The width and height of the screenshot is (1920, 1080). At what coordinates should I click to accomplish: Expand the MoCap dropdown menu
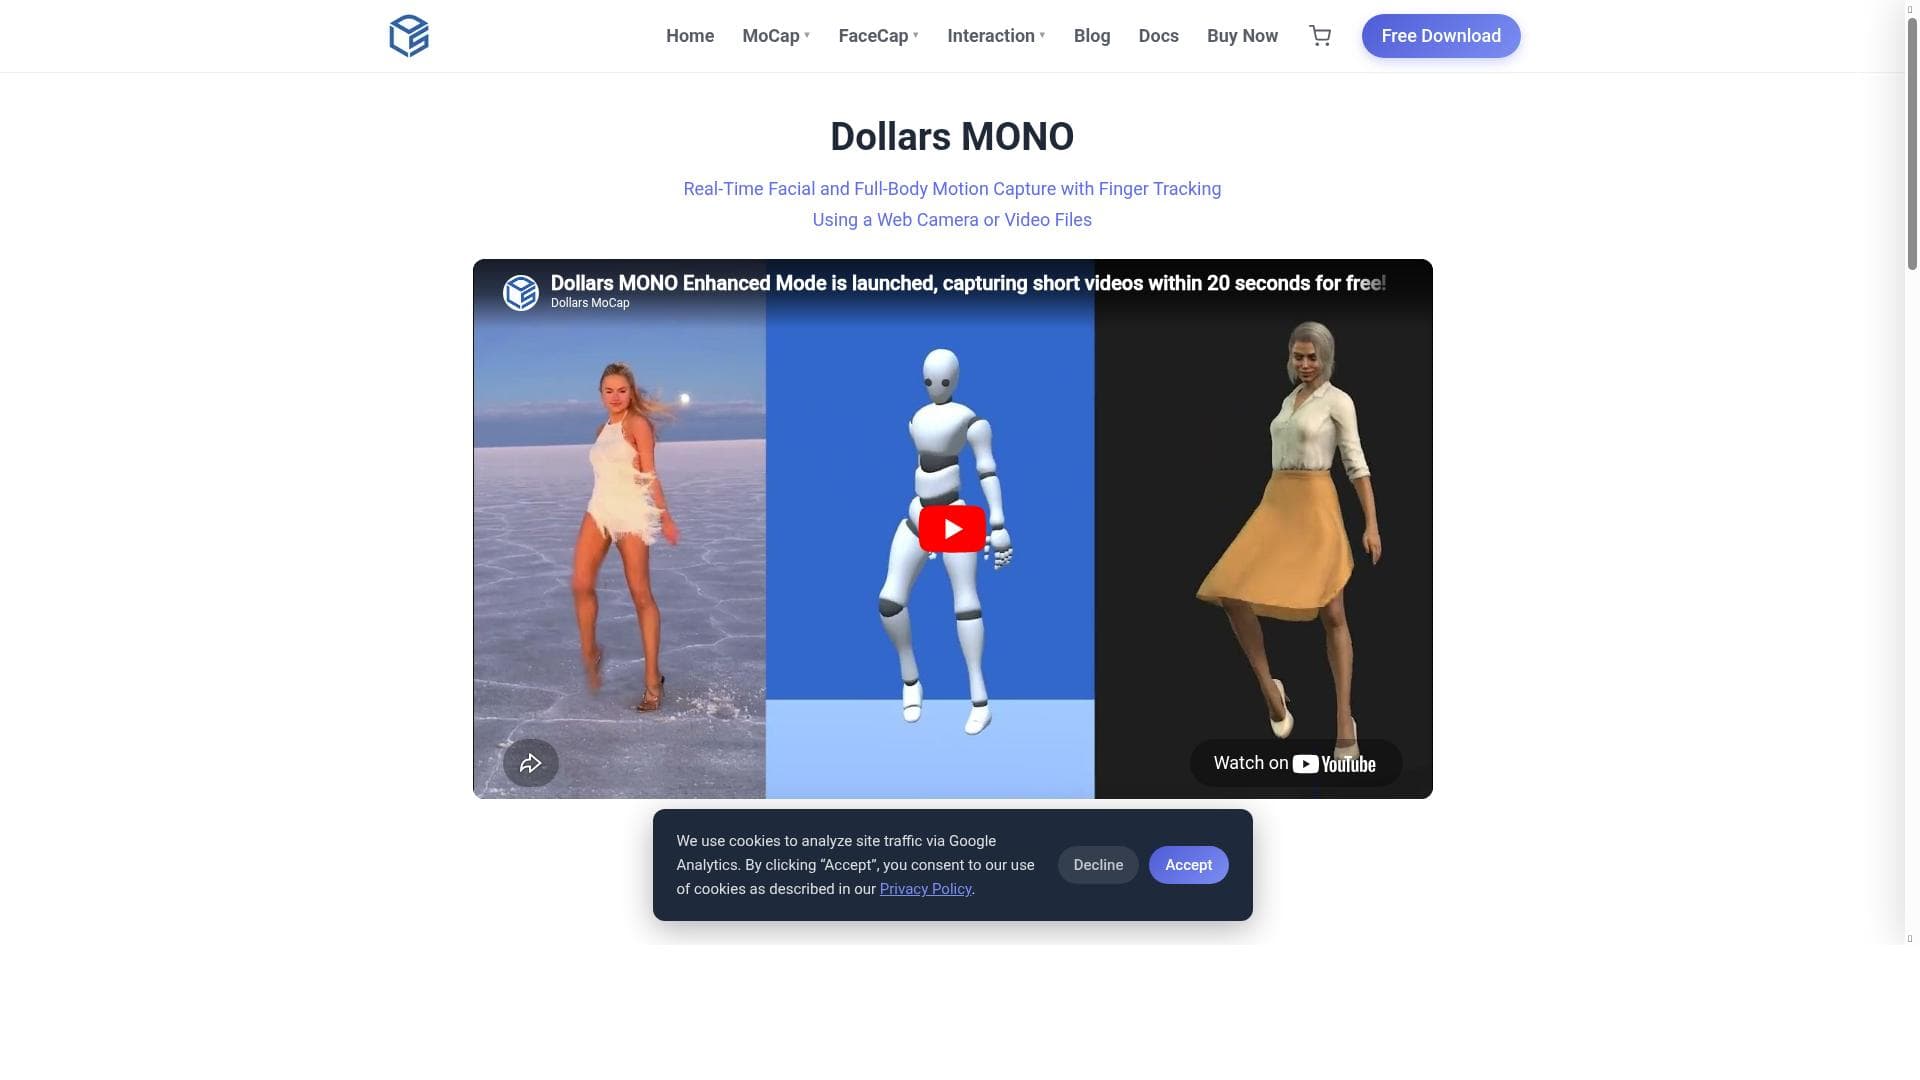pyautogui.click(x=776, y=36)
